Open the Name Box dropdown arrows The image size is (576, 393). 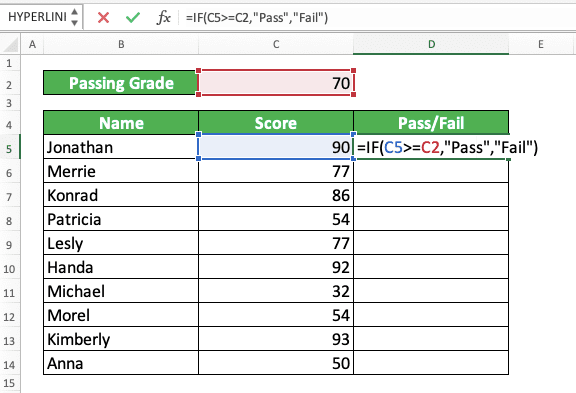pos(75,17)
